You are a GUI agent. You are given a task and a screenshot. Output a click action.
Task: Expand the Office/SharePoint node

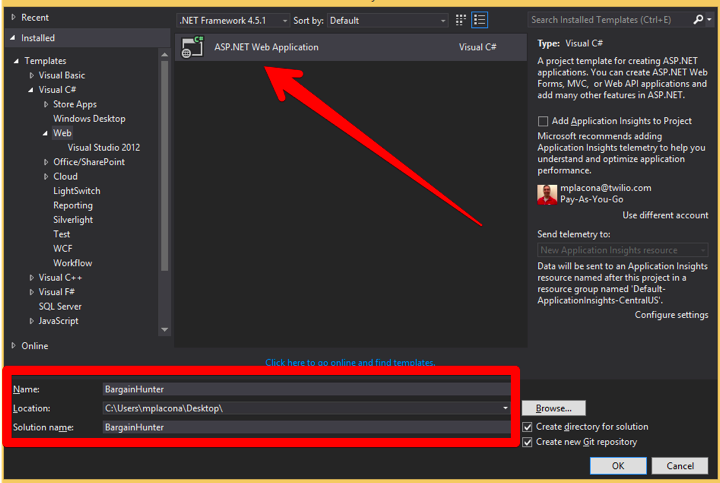click(x=45, y=162)
